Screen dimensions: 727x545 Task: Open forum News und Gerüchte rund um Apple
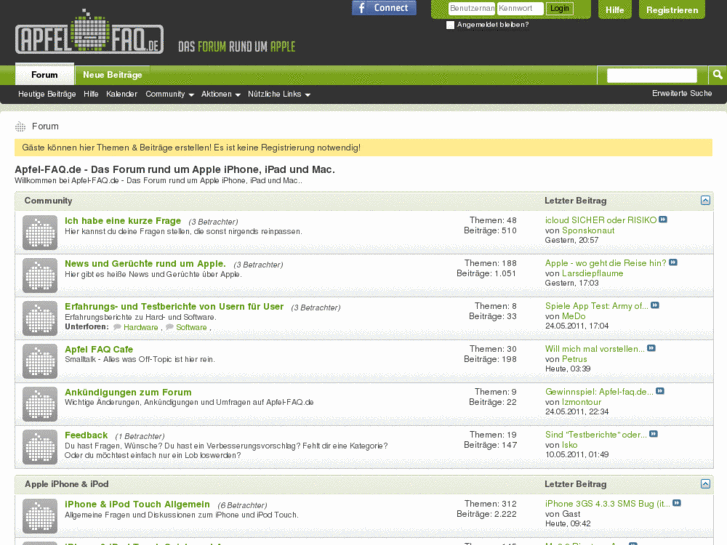tap(145, 263)
